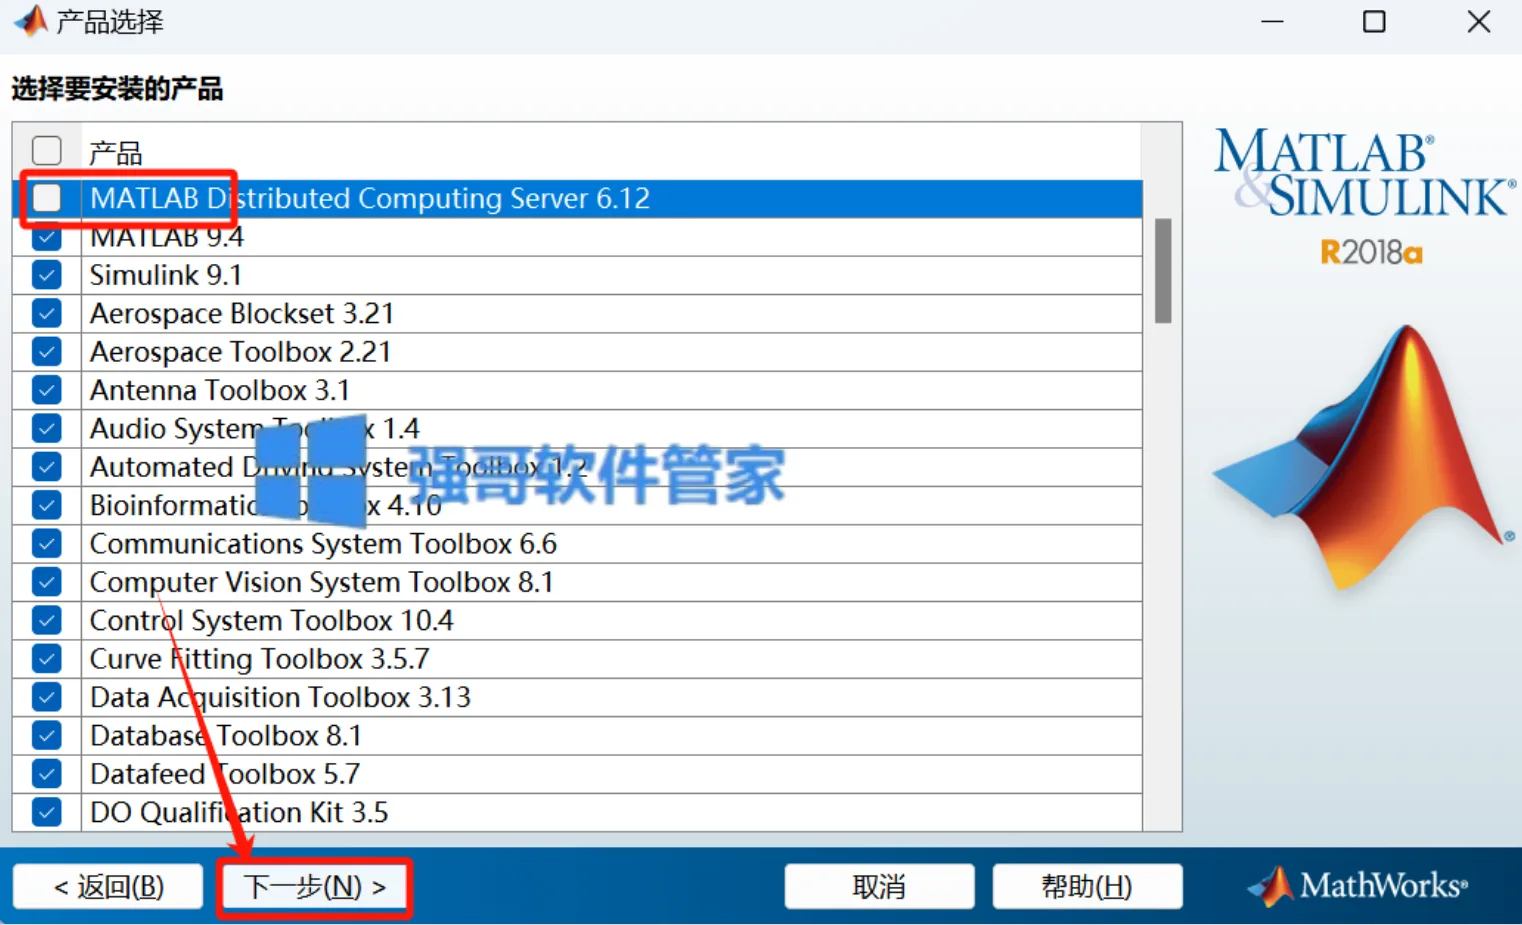Click the 下一步(N) next button
This screenshot has height=925, width=1522.
click(x=315, y=887)
